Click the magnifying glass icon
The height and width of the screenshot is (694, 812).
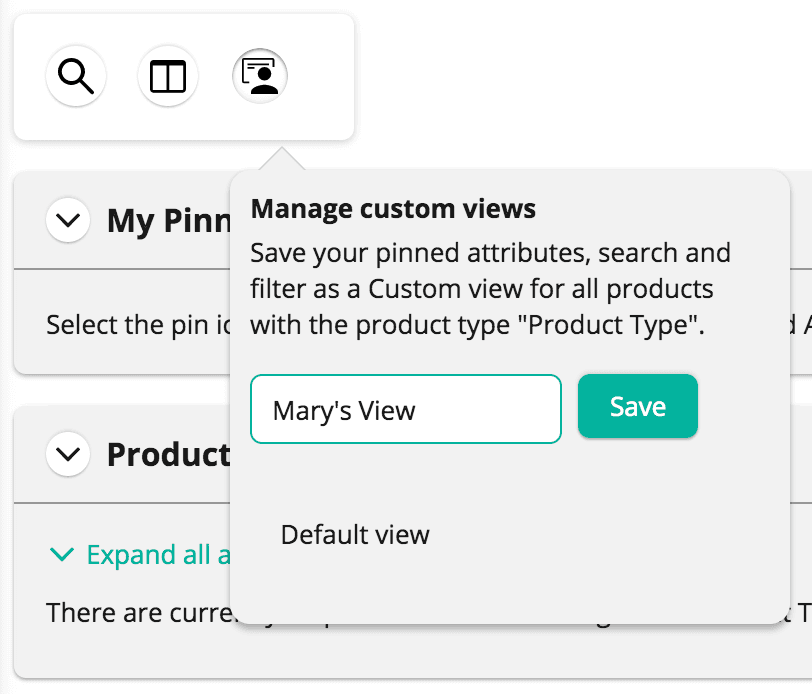(x=77, y=76)
